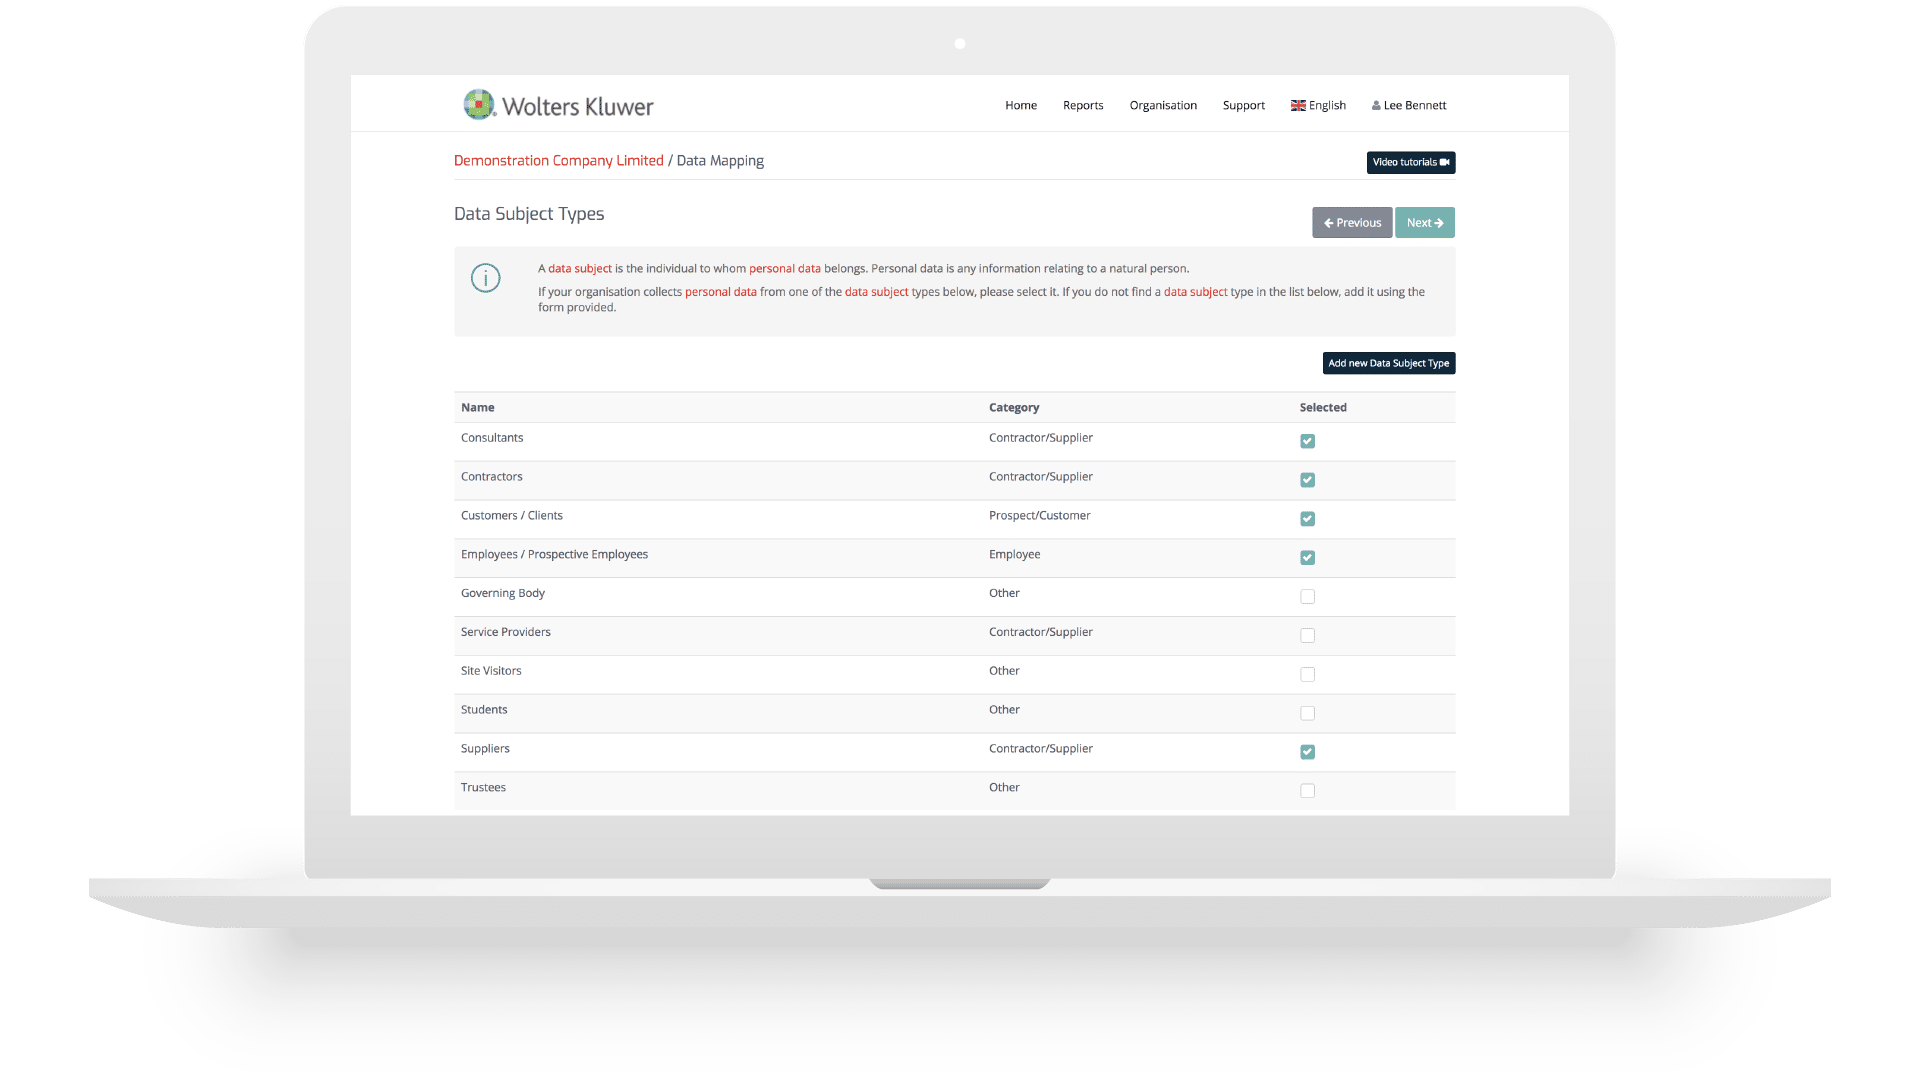
Task: Select the Suppliers row name
Action: [485, 749]
